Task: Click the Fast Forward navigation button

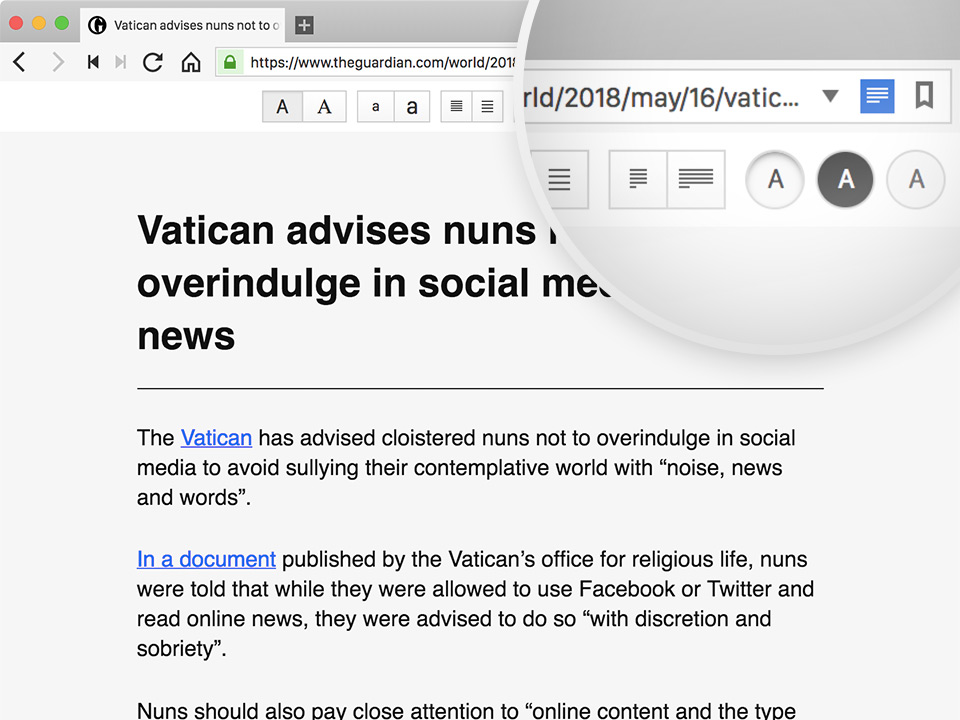Action: pyautogui.click(x=121, y=62)
